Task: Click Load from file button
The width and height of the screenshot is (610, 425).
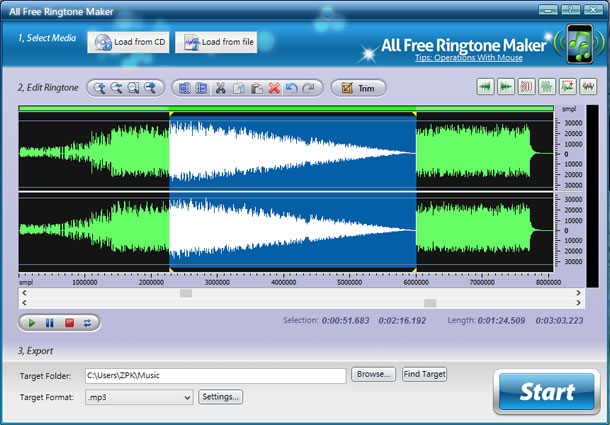Action: click(x=217, y=42)
